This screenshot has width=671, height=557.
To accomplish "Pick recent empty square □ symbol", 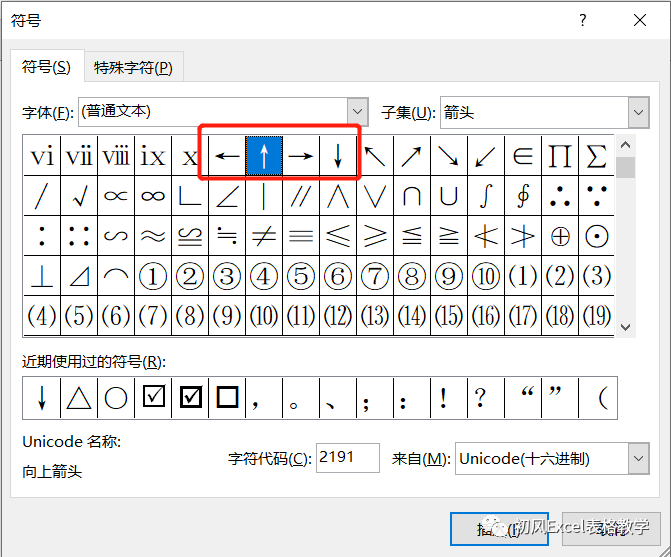I will [x=227, y=398].
